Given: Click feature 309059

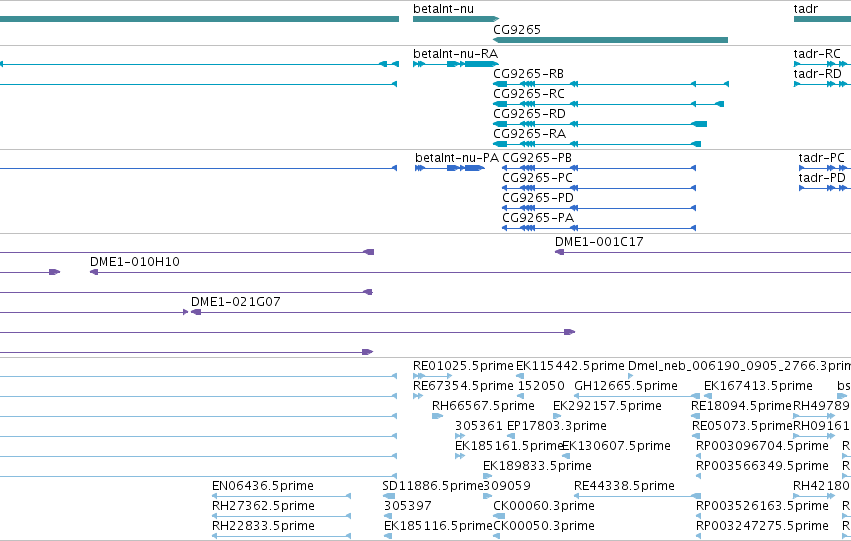Looking at the screenshot, I should tap(487, 496).
